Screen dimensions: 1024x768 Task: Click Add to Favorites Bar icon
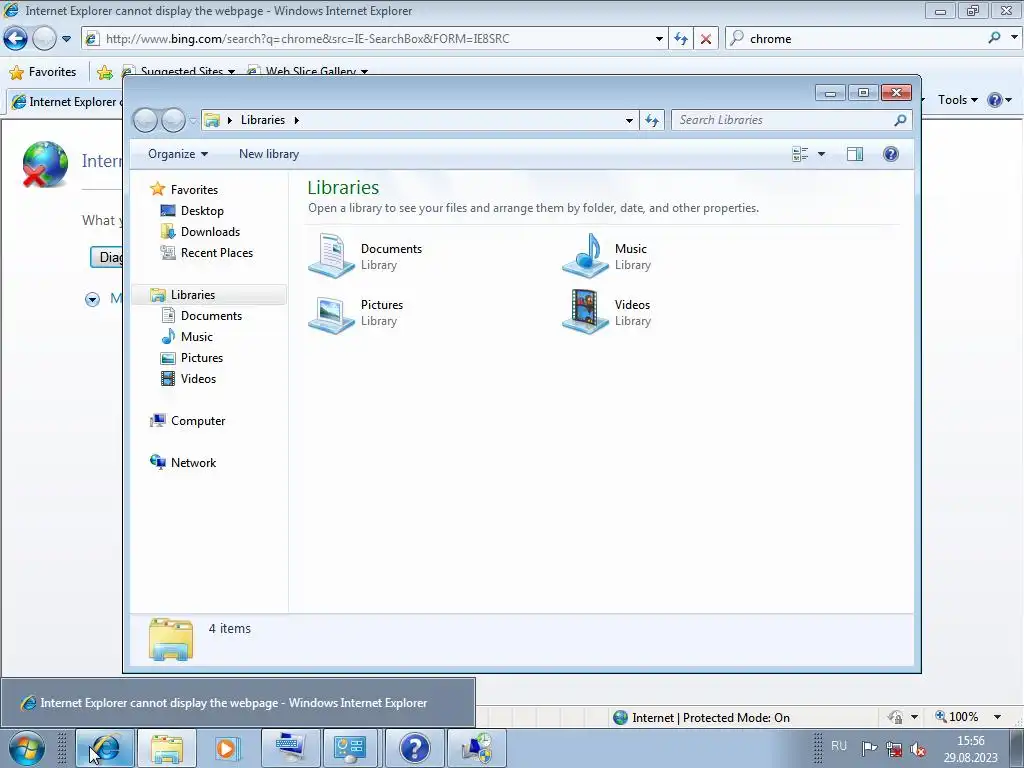[104, 72]
